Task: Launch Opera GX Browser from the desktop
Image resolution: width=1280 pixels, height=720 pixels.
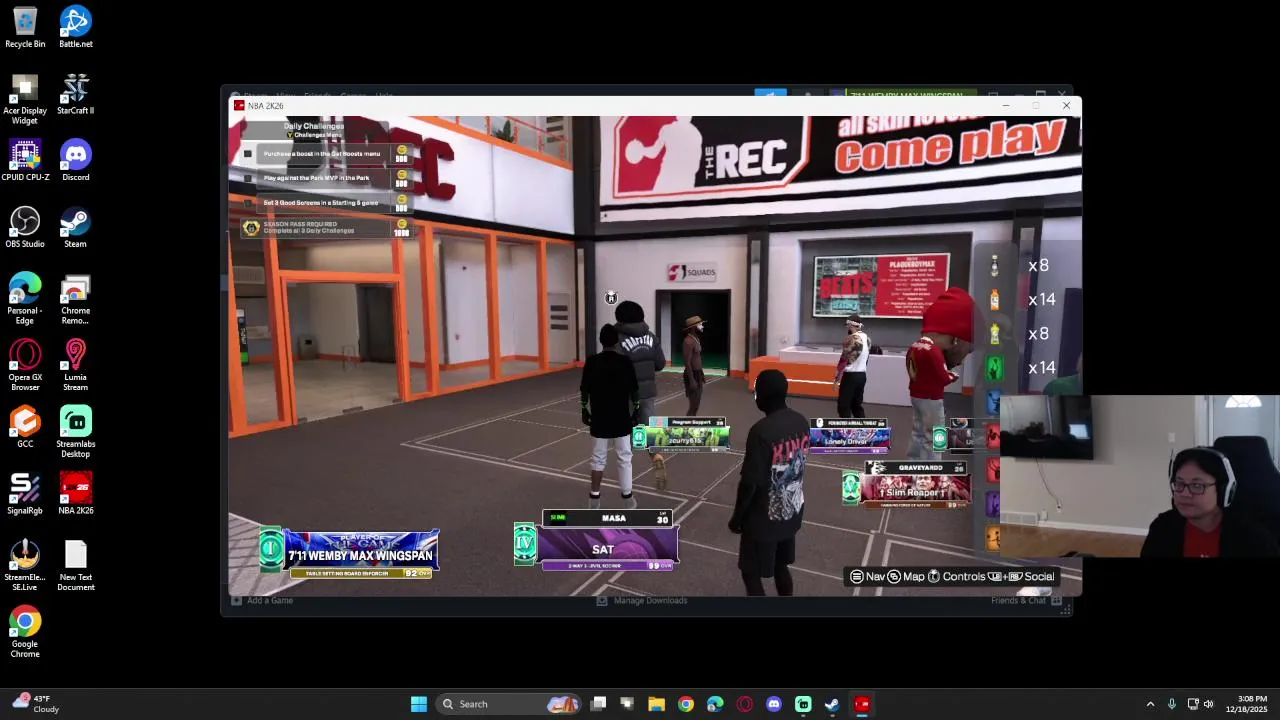Action: pos(25,366)
